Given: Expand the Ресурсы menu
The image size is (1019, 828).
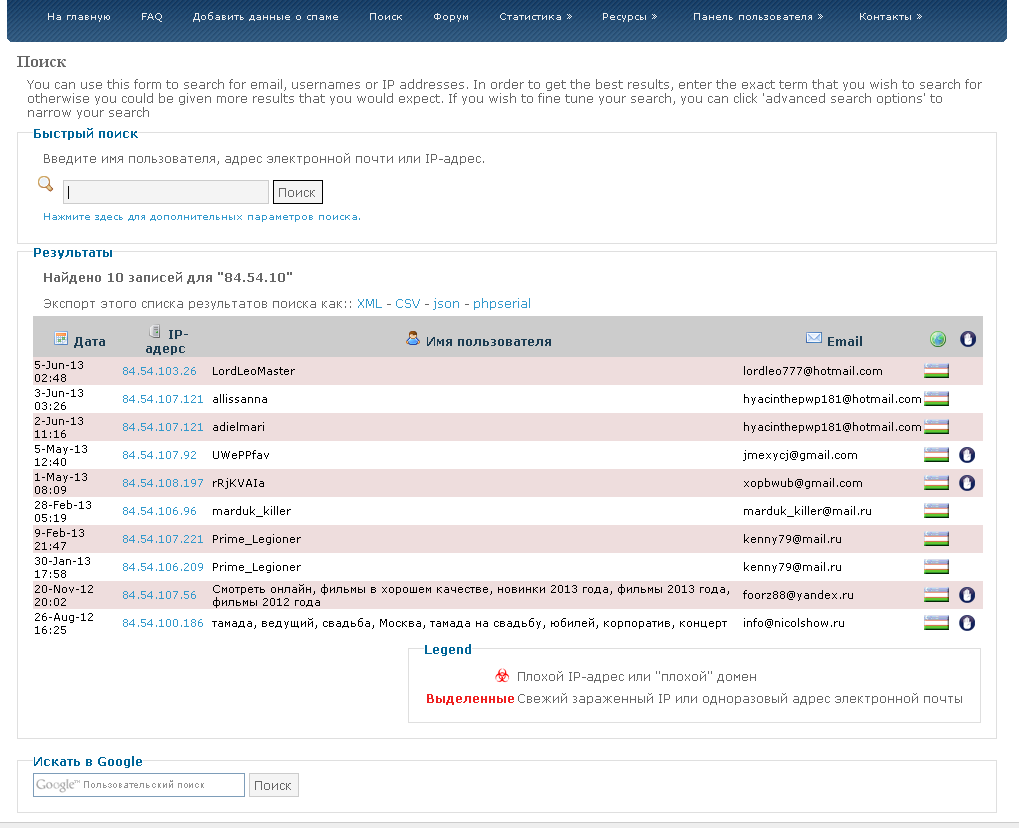Looking at the screenshot, I should pyautogui.click(x=629, y=17).
